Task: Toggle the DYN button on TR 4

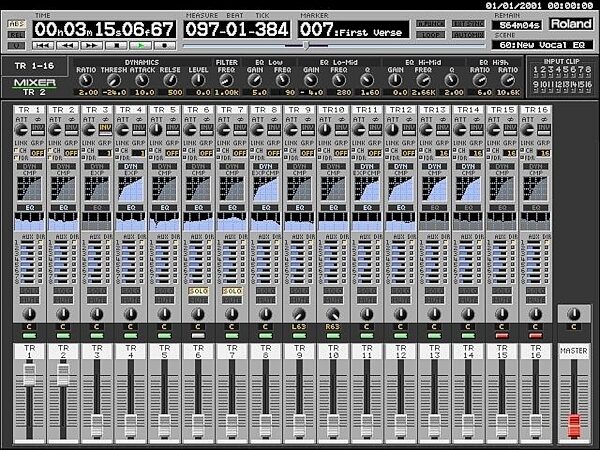Action: click(131, 166)
